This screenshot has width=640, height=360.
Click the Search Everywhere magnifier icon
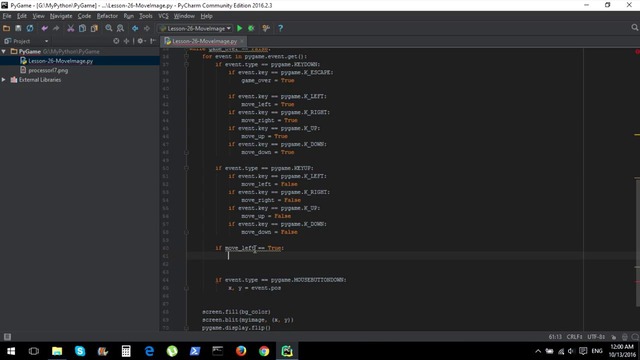click(x=635, y=27)
